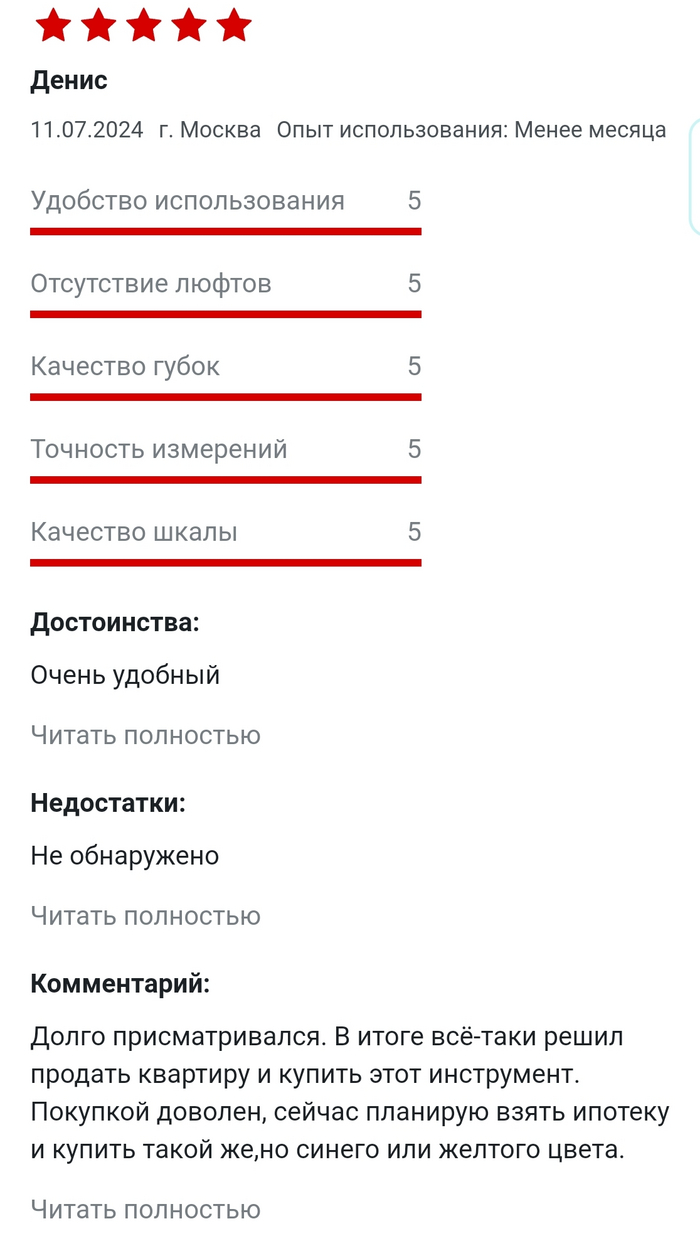Image resolution: width=700 pixels, height=1236 pixels.
Task: Expand "Читать полностью" under Комментарий
Action: [x=145, y=1210]
